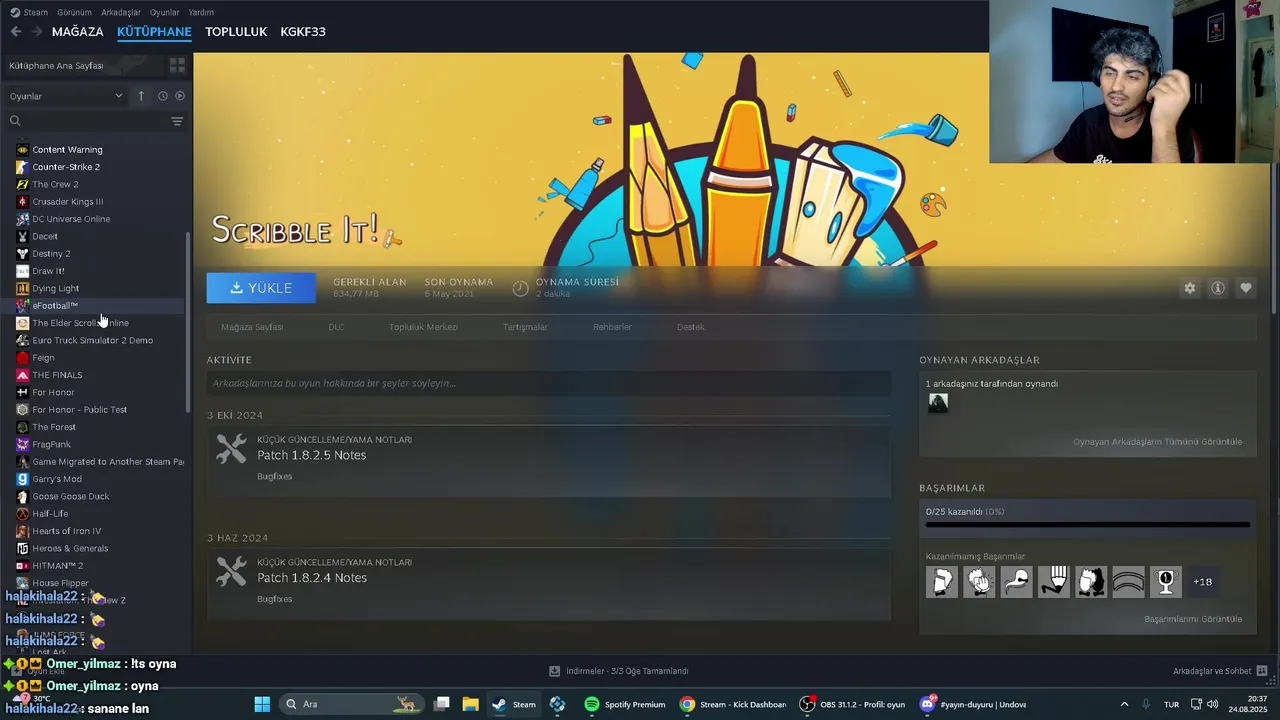Open the Mağaza Sayfası link

252,327
